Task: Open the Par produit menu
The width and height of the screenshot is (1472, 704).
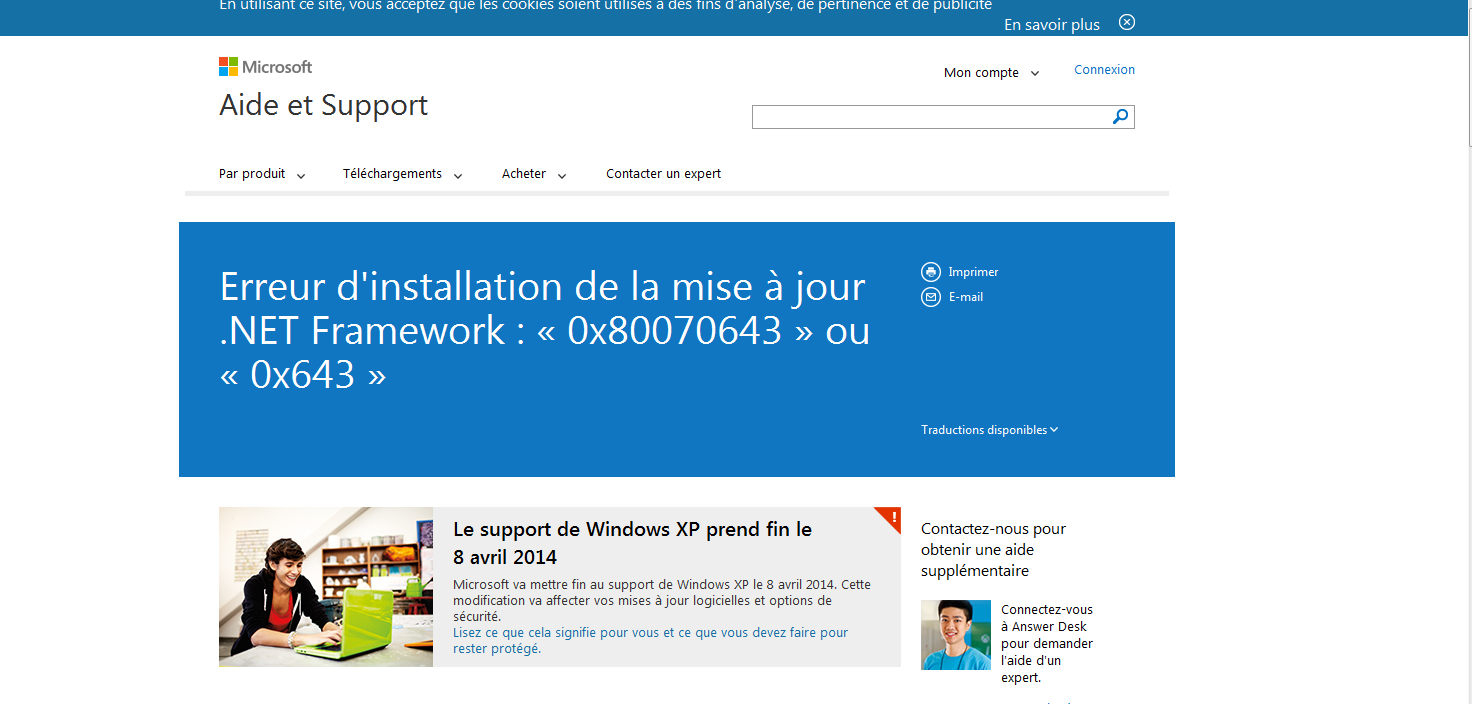Action: tap(262, 174)
